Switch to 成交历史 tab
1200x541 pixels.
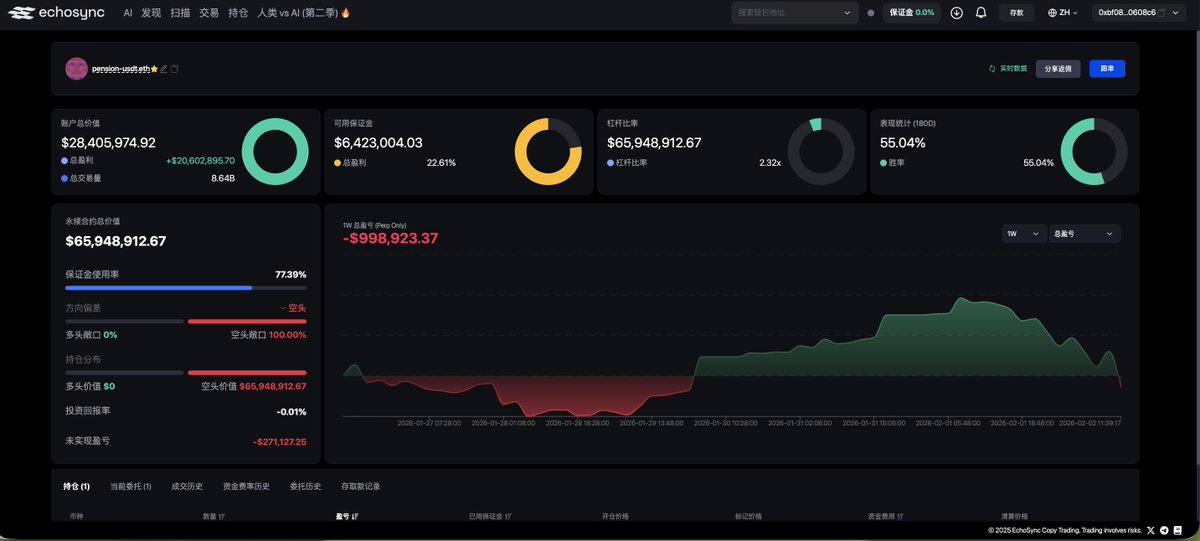click(187, 486)
